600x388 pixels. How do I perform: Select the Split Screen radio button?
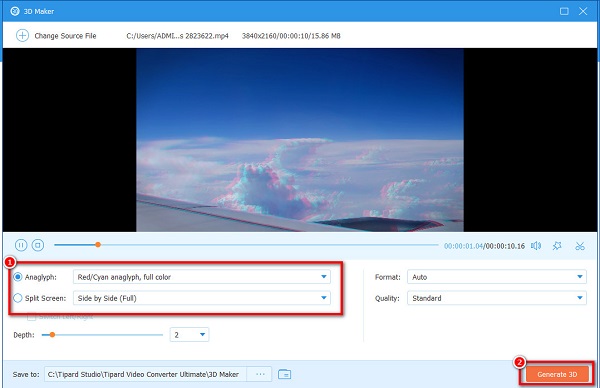[18, 298]
